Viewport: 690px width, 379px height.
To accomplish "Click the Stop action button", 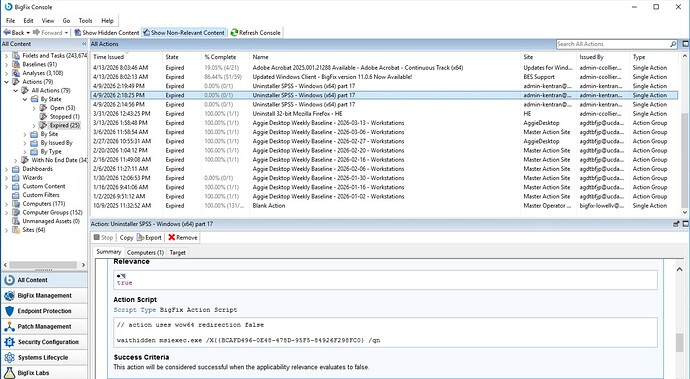I will click(103, 238).
